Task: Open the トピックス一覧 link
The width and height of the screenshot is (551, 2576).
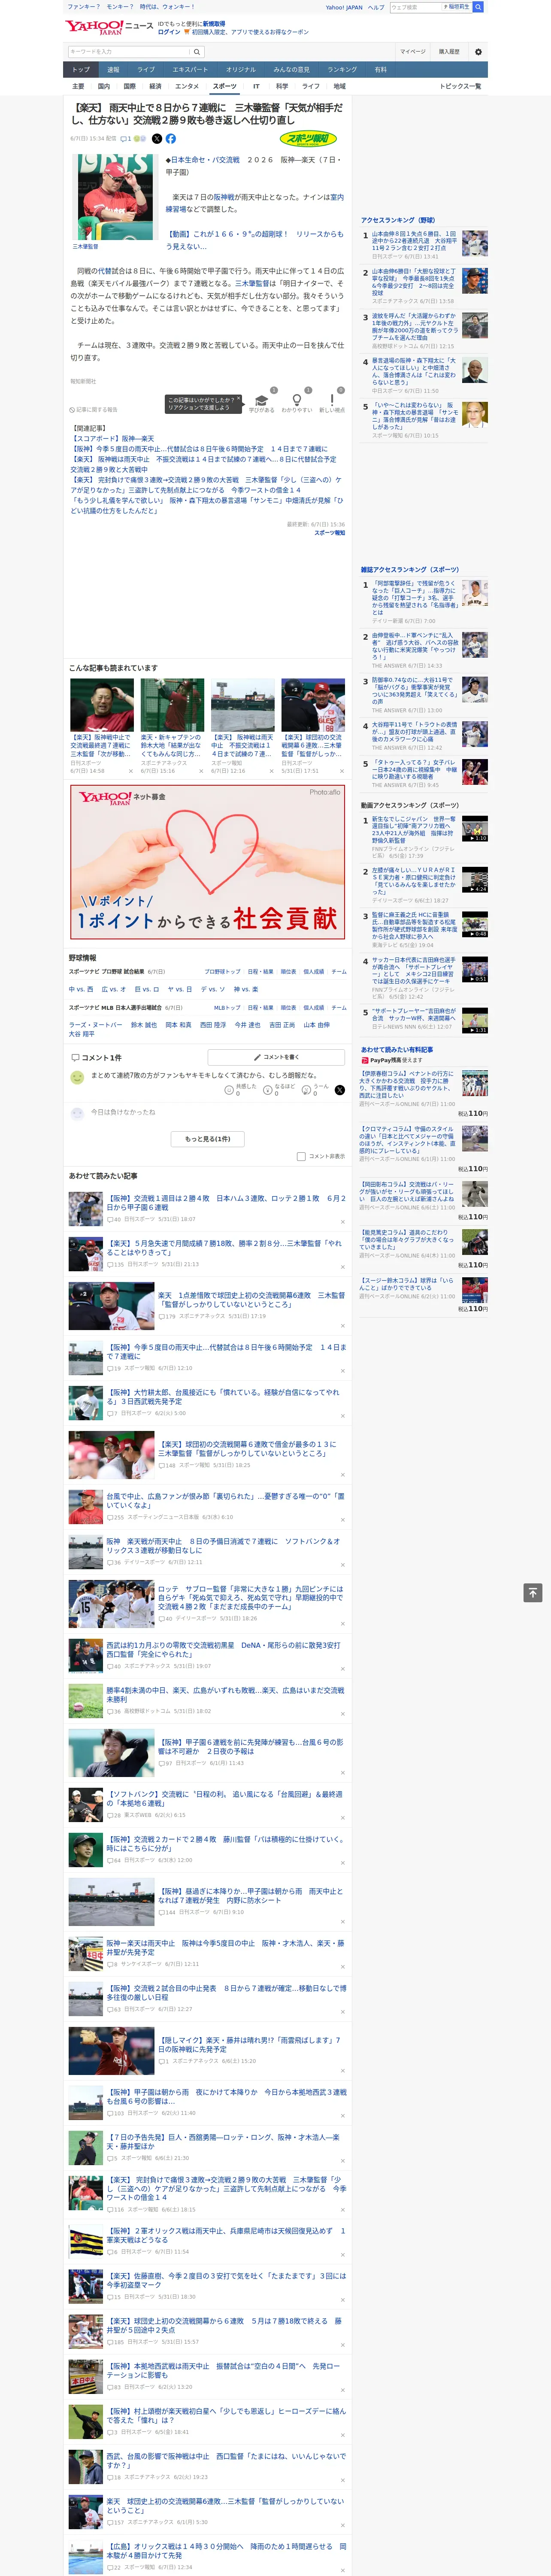Action: pyautogui.click(x=460, y=86)
